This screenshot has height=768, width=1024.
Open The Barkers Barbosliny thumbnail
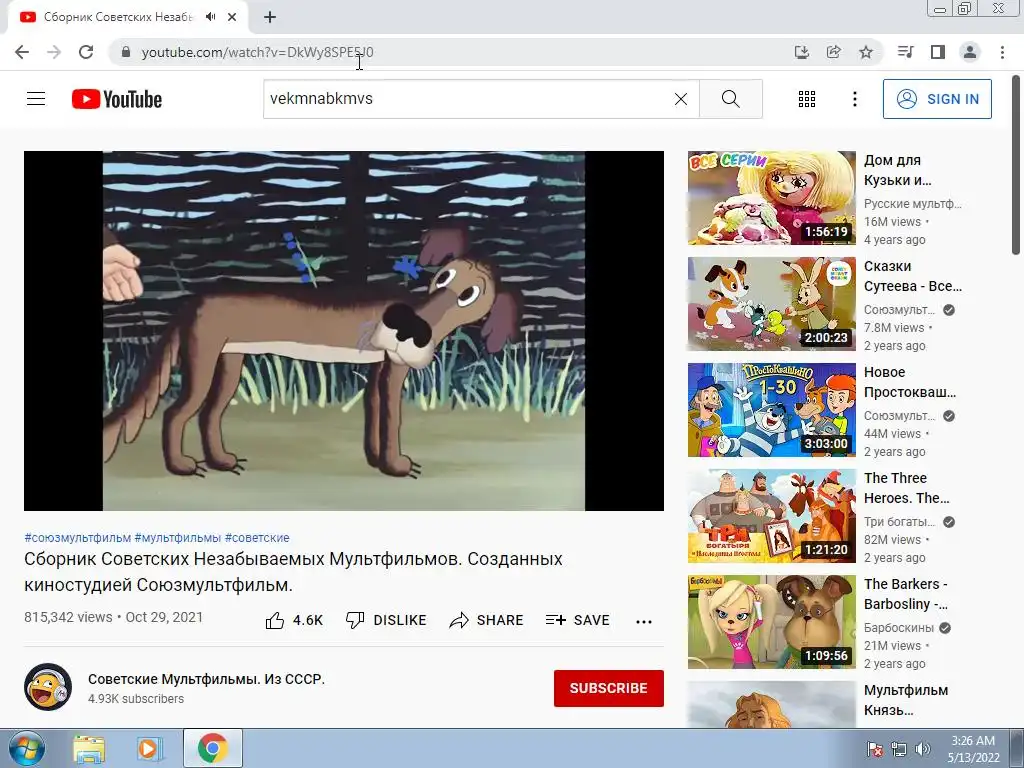(x=771, y=622)
